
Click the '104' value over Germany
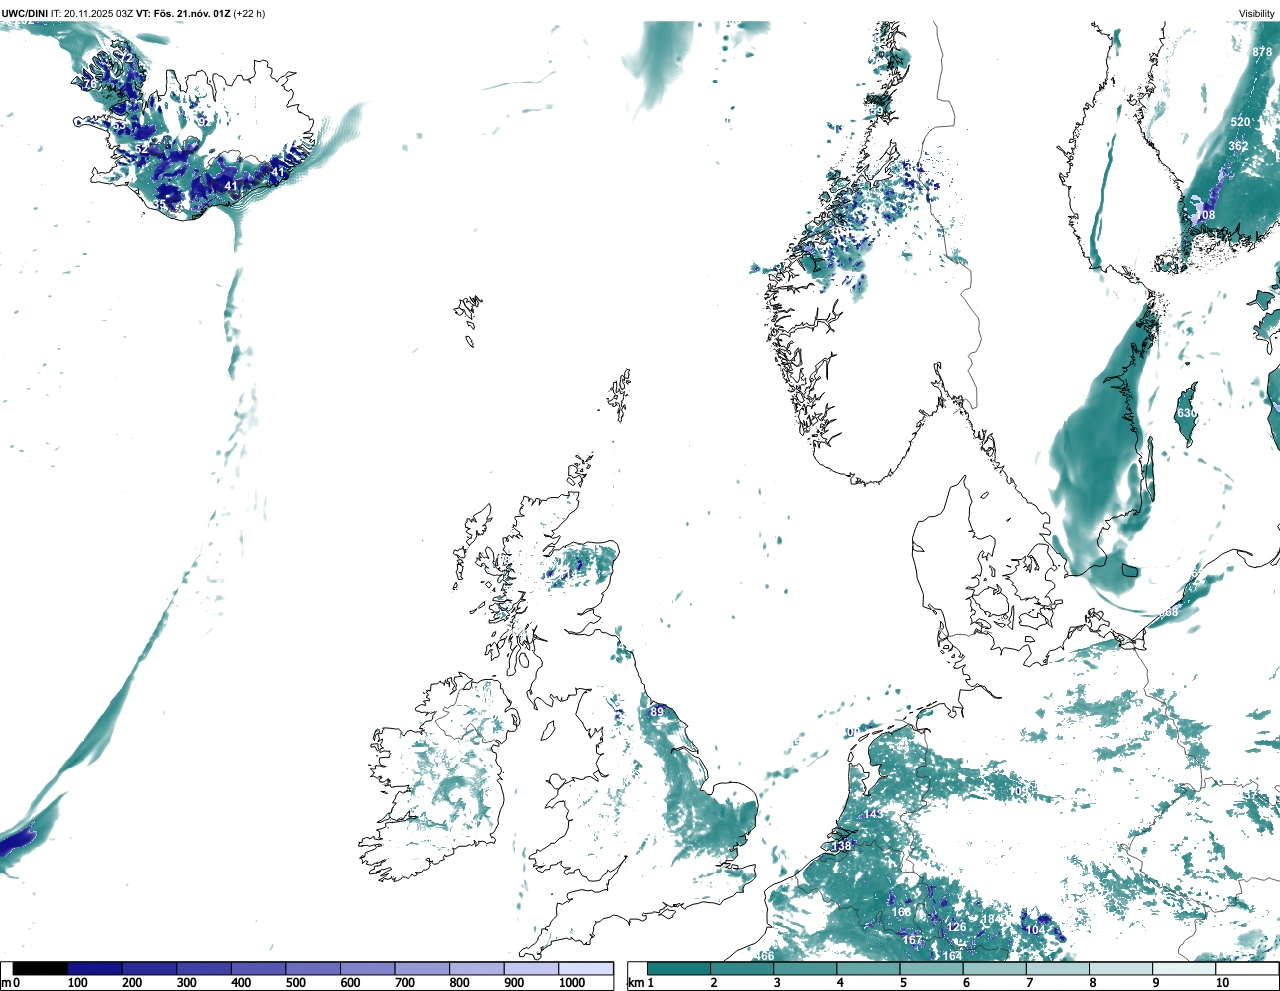(x=1035, y=930)
